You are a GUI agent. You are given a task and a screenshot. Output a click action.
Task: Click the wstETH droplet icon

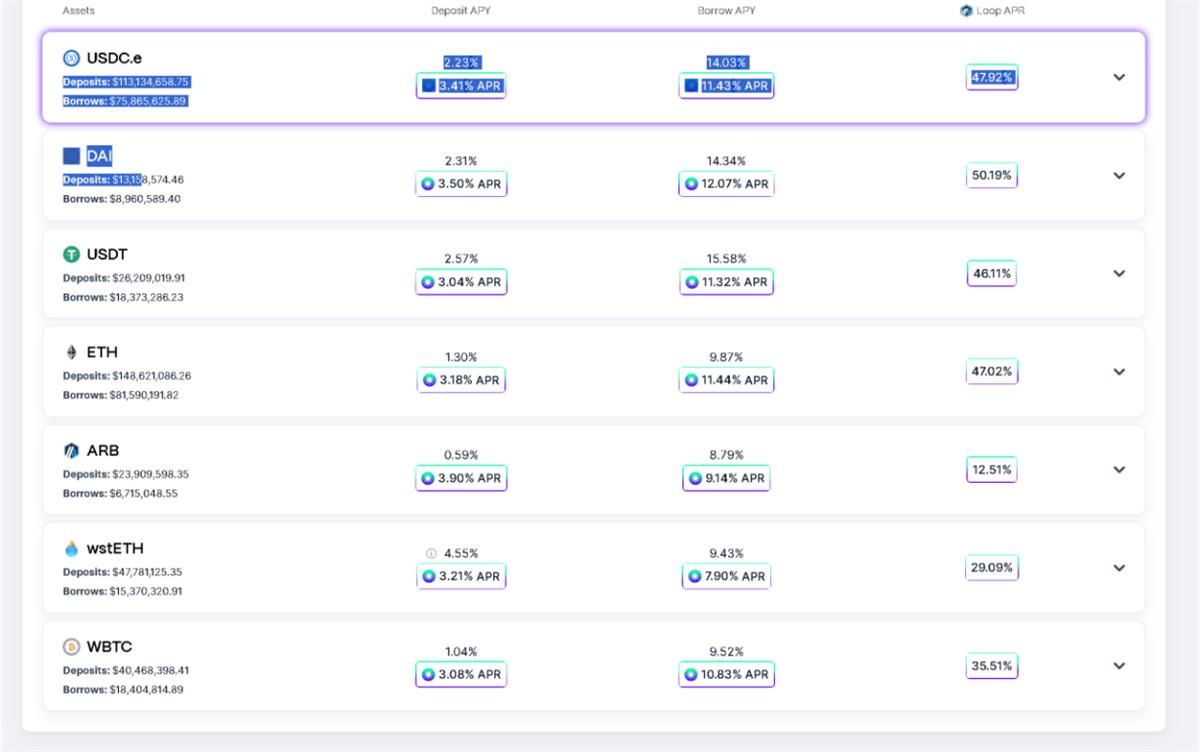tap(71, 549)
